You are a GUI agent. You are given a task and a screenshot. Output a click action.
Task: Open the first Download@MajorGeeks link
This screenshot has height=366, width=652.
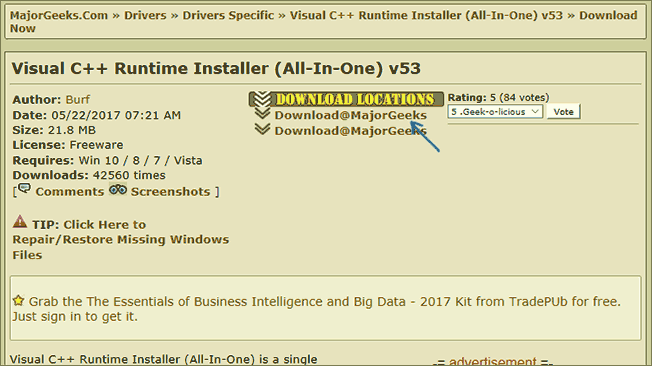click(351, 115)
